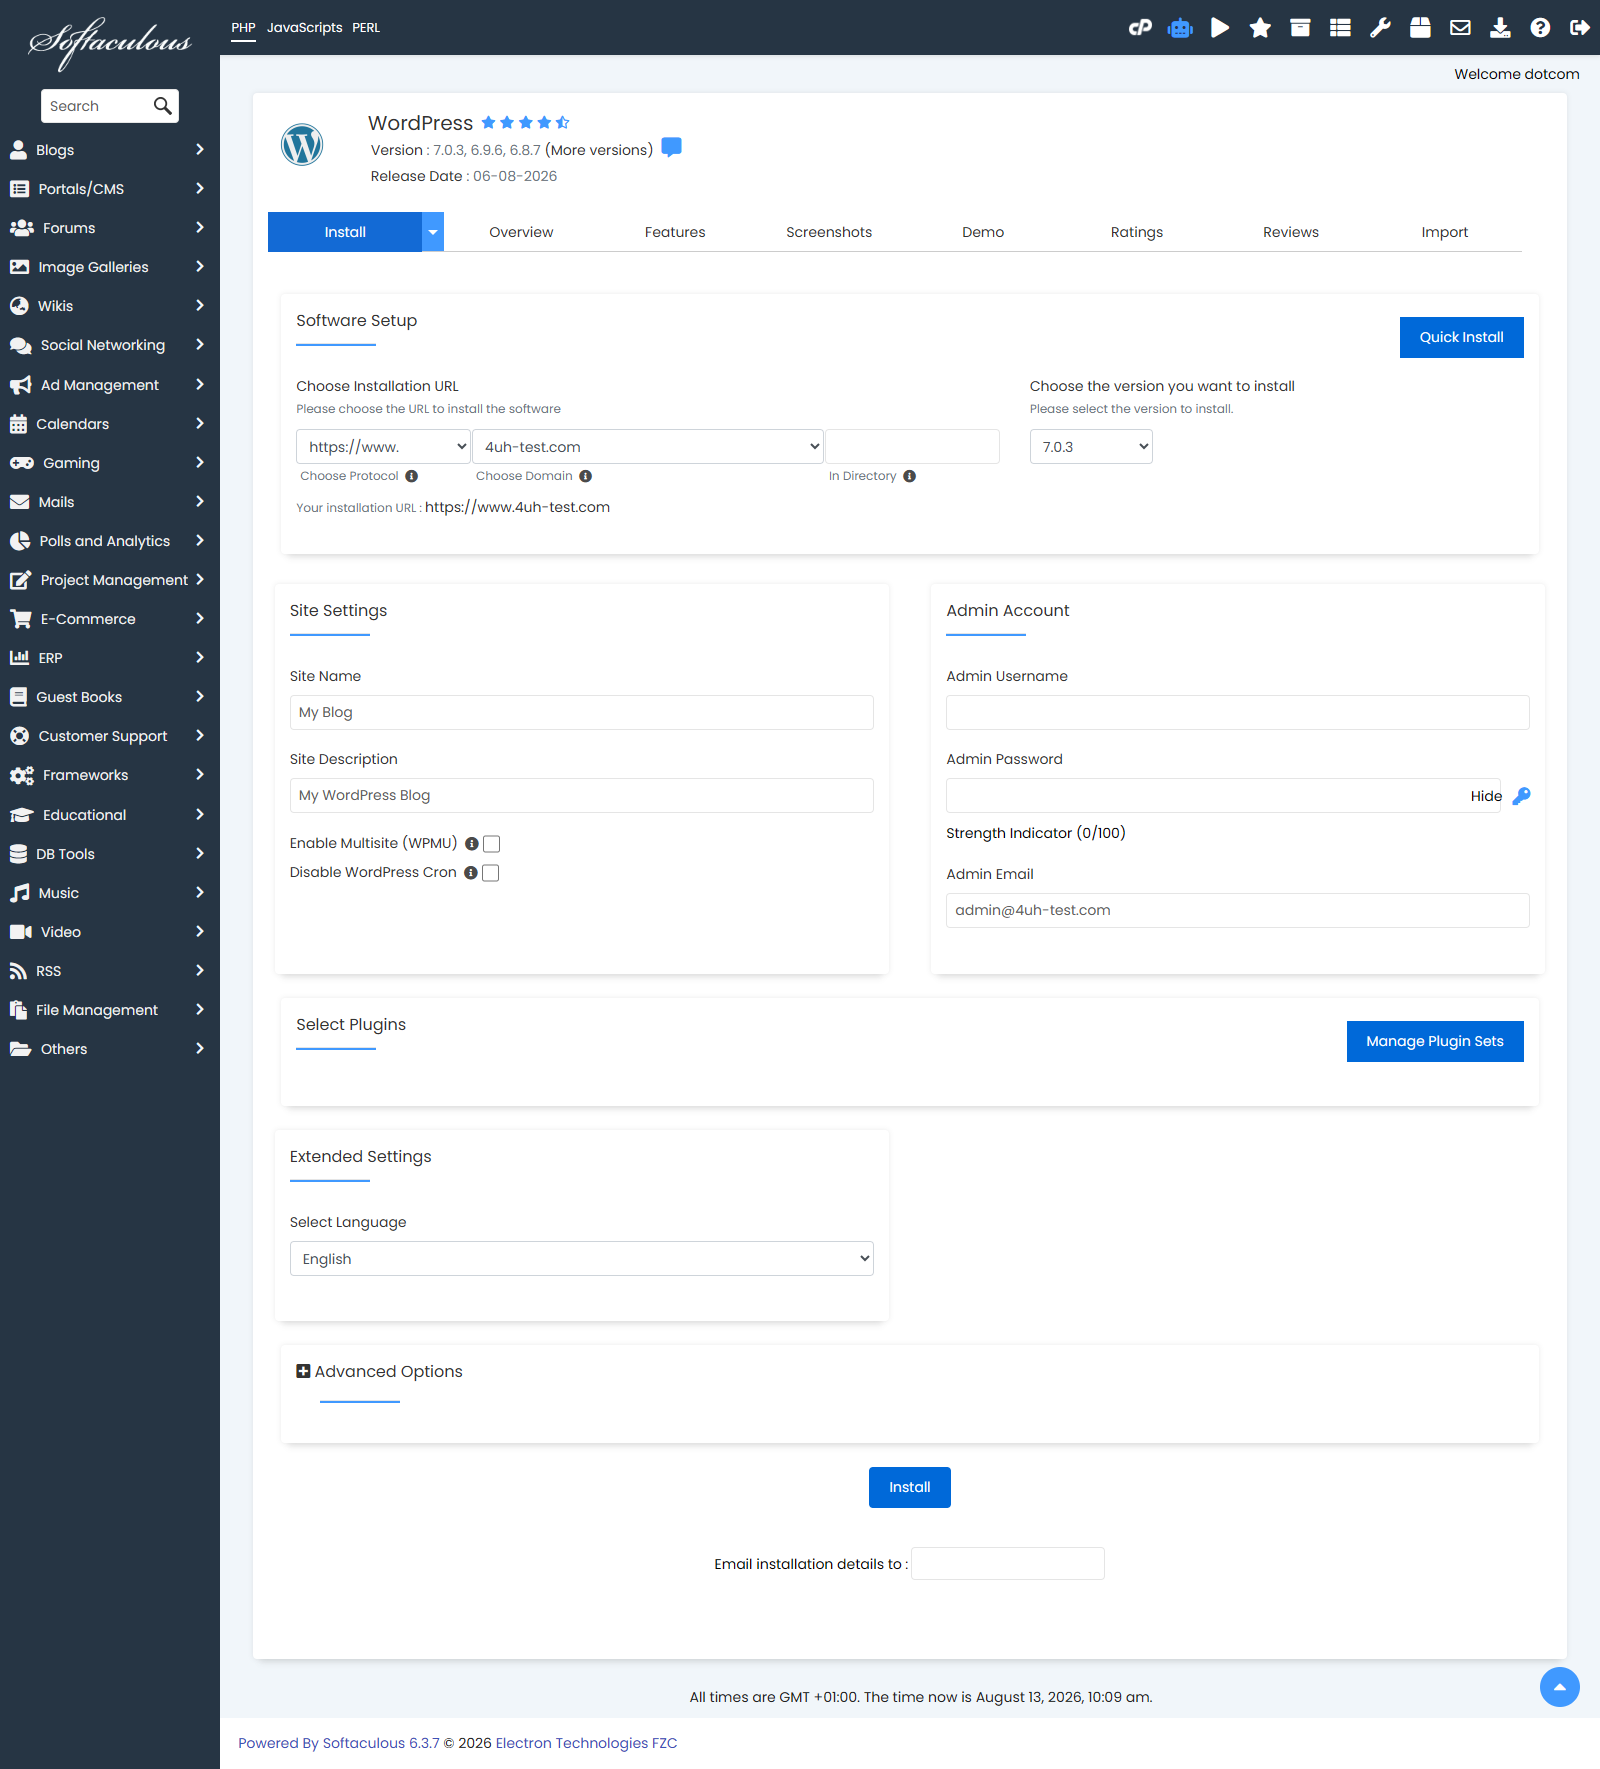
Task: Click the Site Description input field
Action: click(x=582, y=795)
